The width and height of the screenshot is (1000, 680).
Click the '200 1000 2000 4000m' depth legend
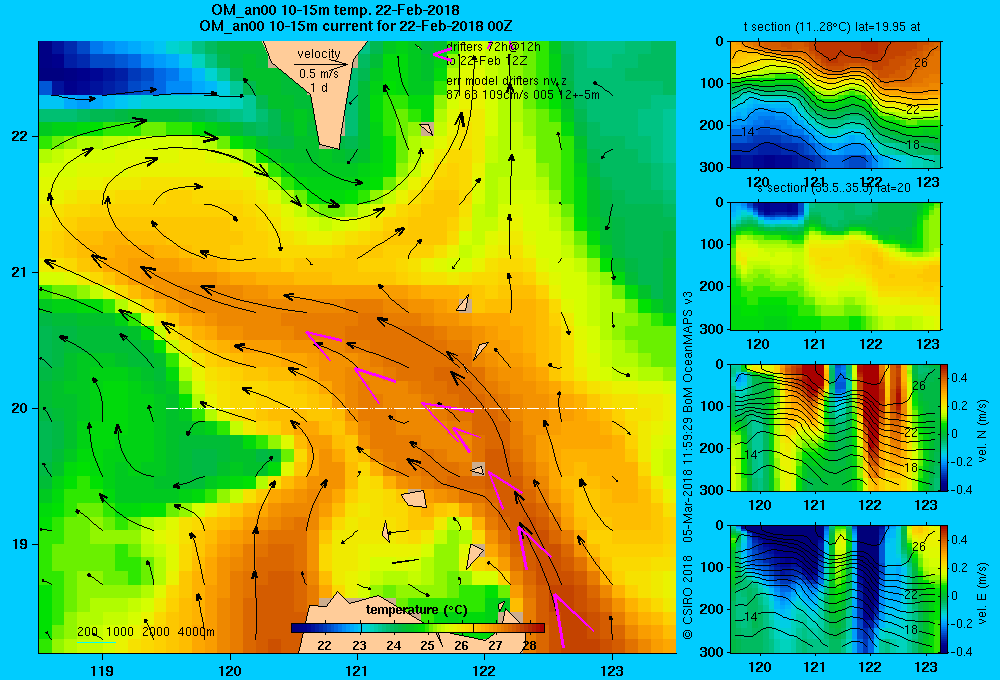[145, 632]
